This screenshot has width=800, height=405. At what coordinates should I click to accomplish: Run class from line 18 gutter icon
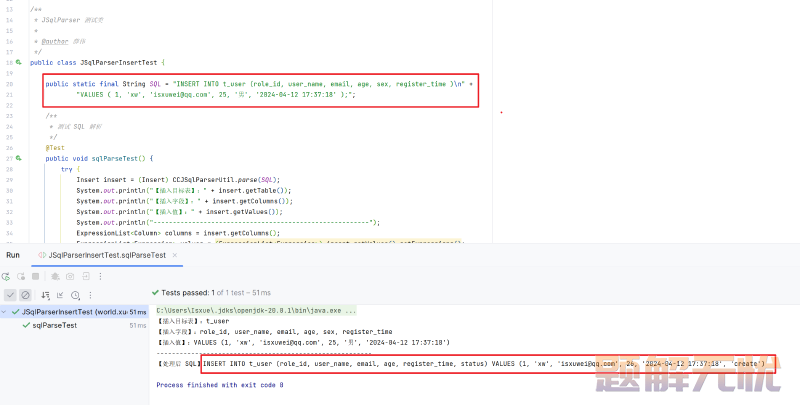19,62
